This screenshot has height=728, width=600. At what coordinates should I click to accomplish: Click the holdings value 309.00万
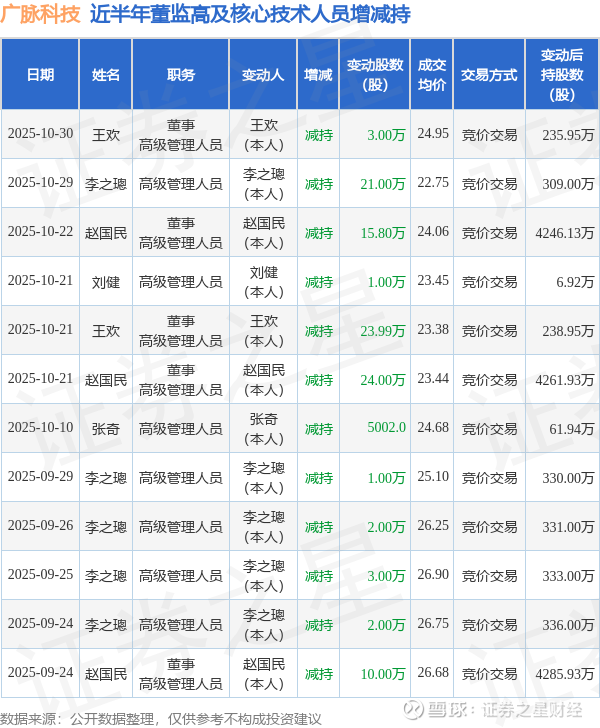click(x=568, y=184)
